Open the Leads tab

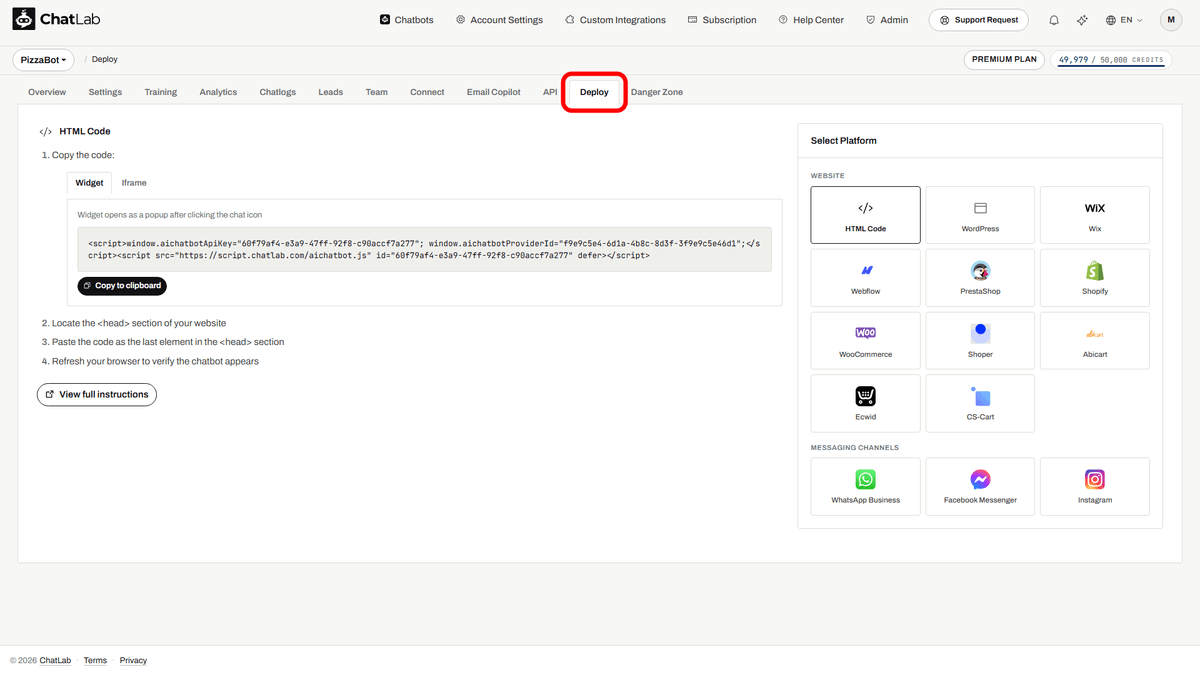click(331, 92)
